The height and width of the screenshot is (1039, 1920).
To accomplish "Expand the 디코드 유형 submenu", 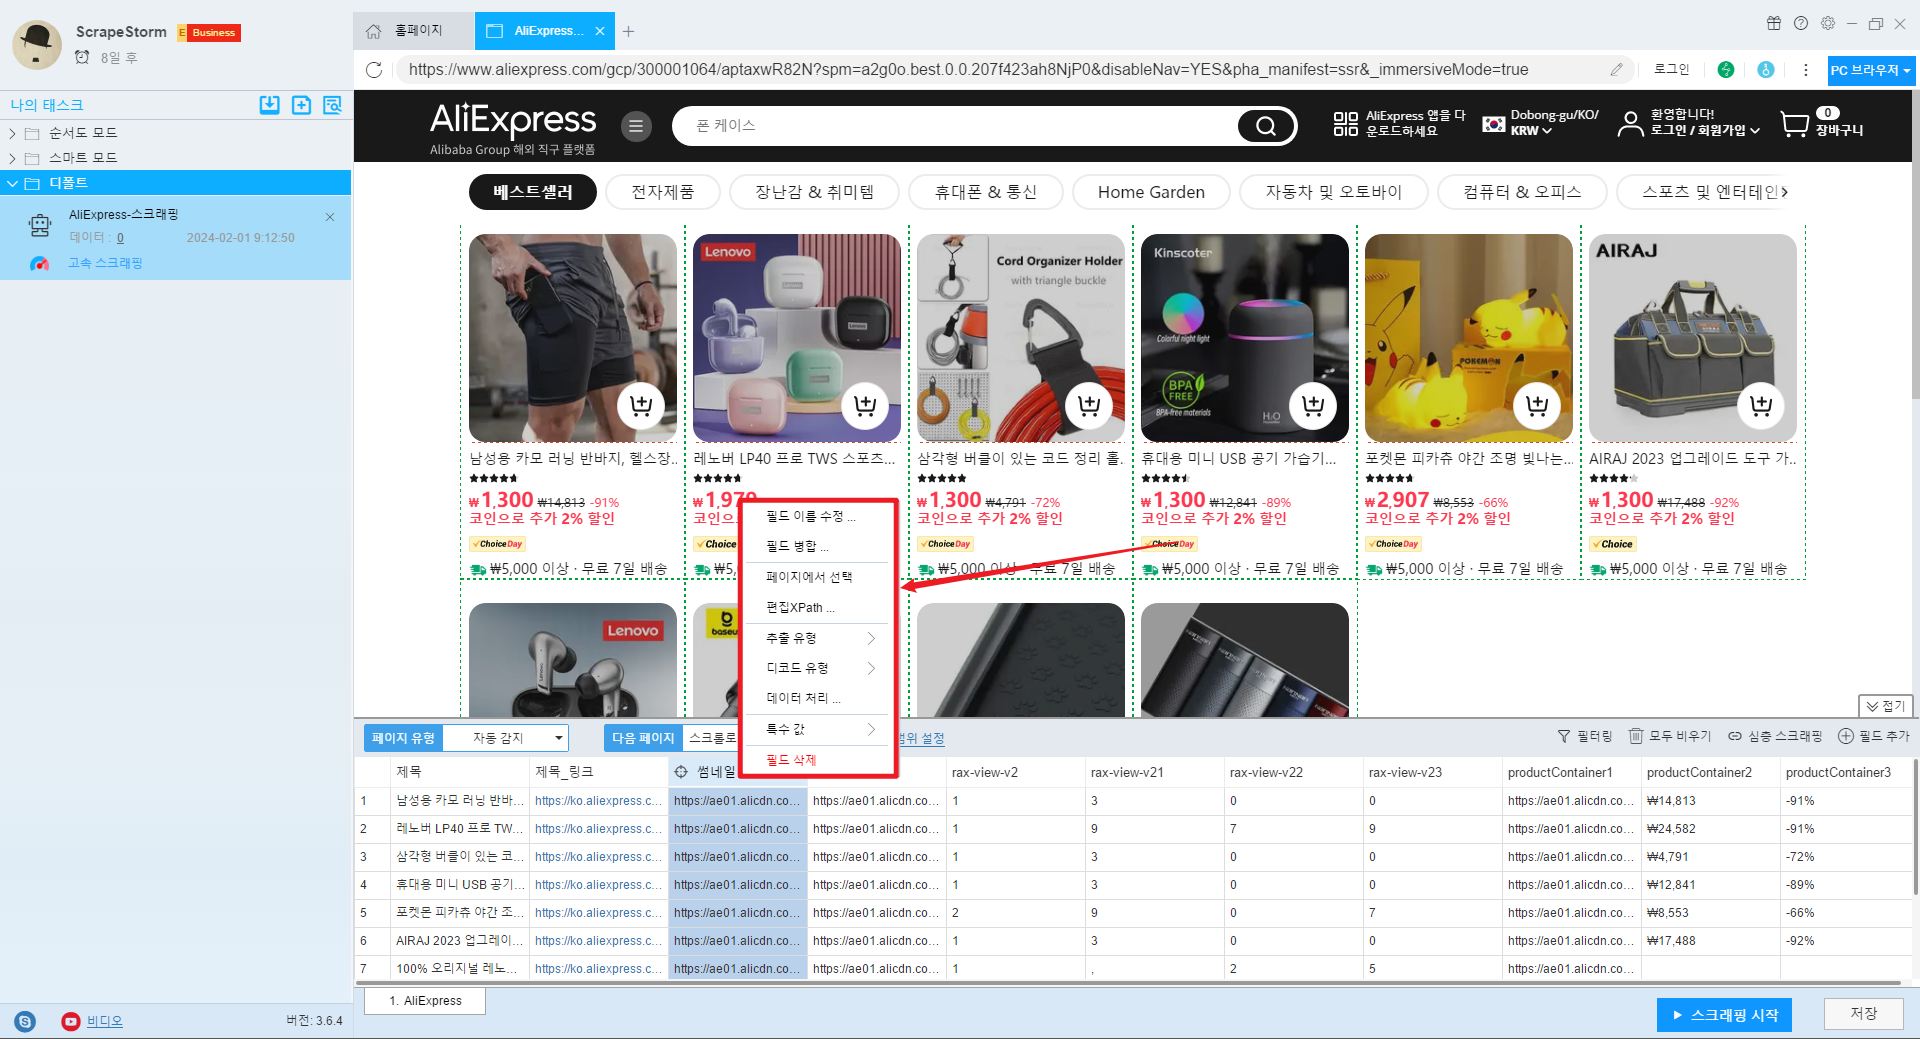I will coord(816,668).
